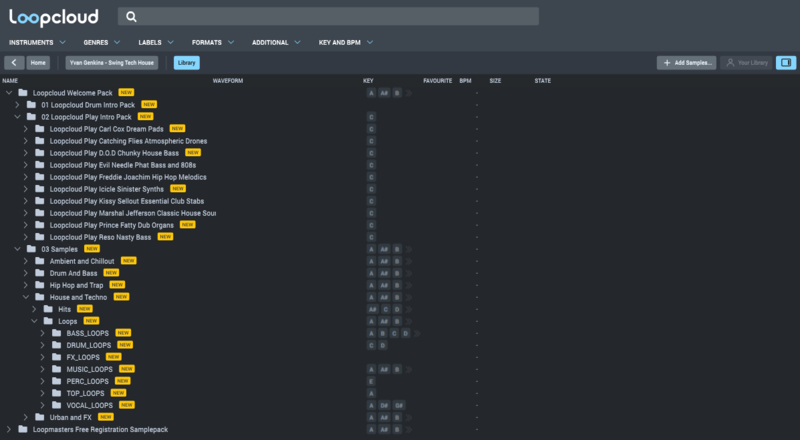This screenshot has width=800, height=440.
Task: Click the more-keys arrow in BASS_LOOPS row
Action: [x=417, y=333]
